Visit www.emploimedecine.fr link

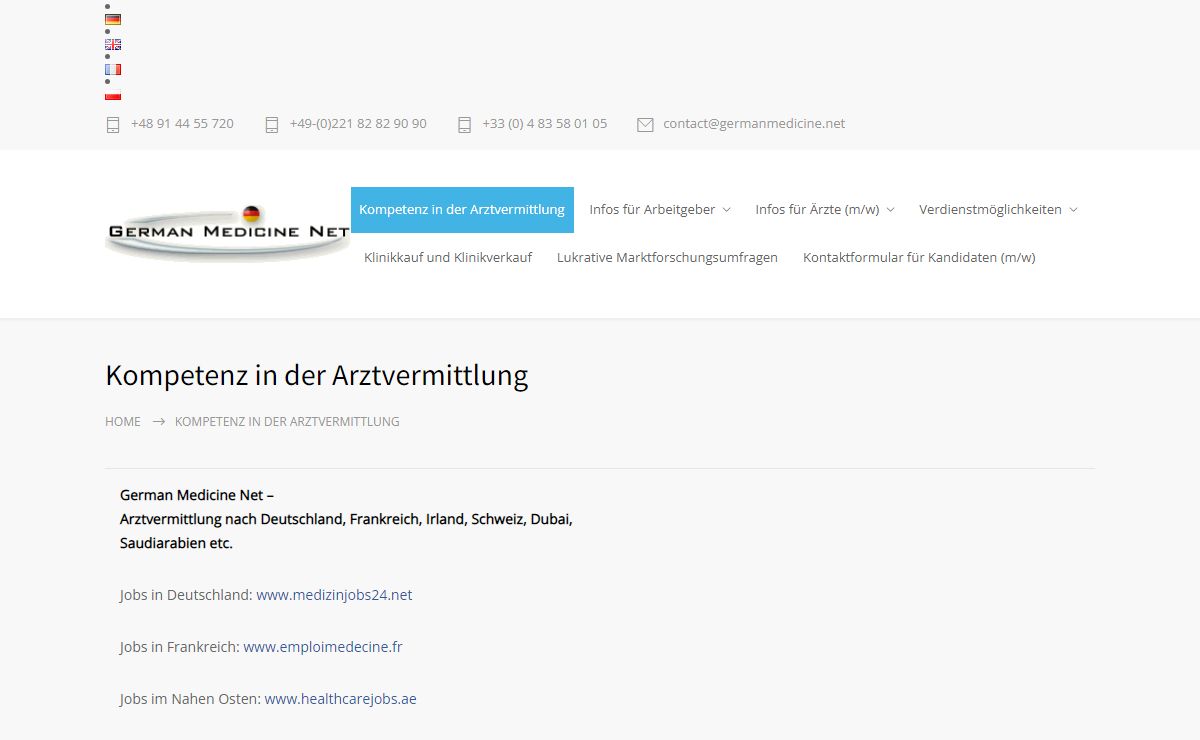pyautogui.click(x=323, y=647)
